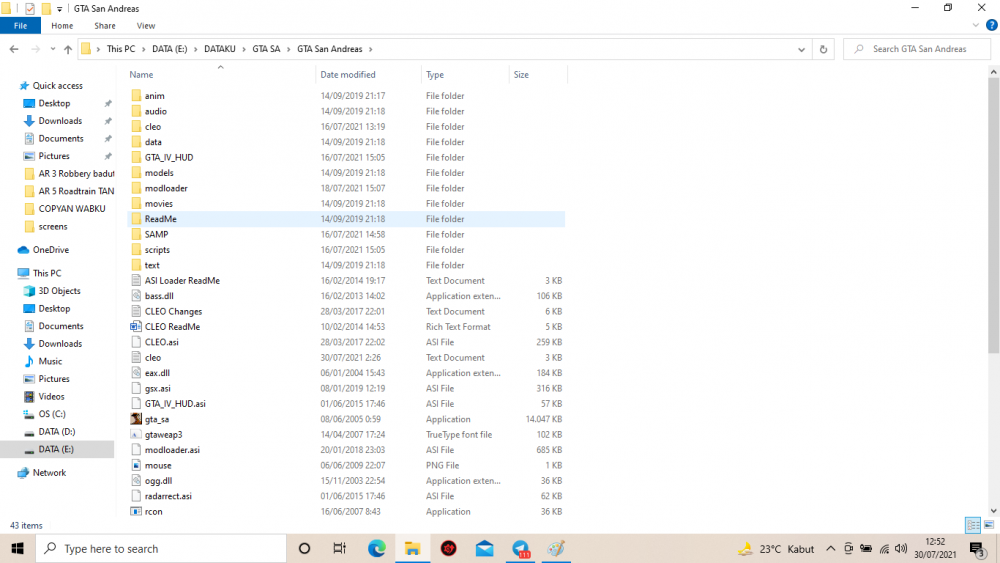Open Microsoft Edge from the taskbar
The image size is (1000, 563).
(x=376, y=548)
